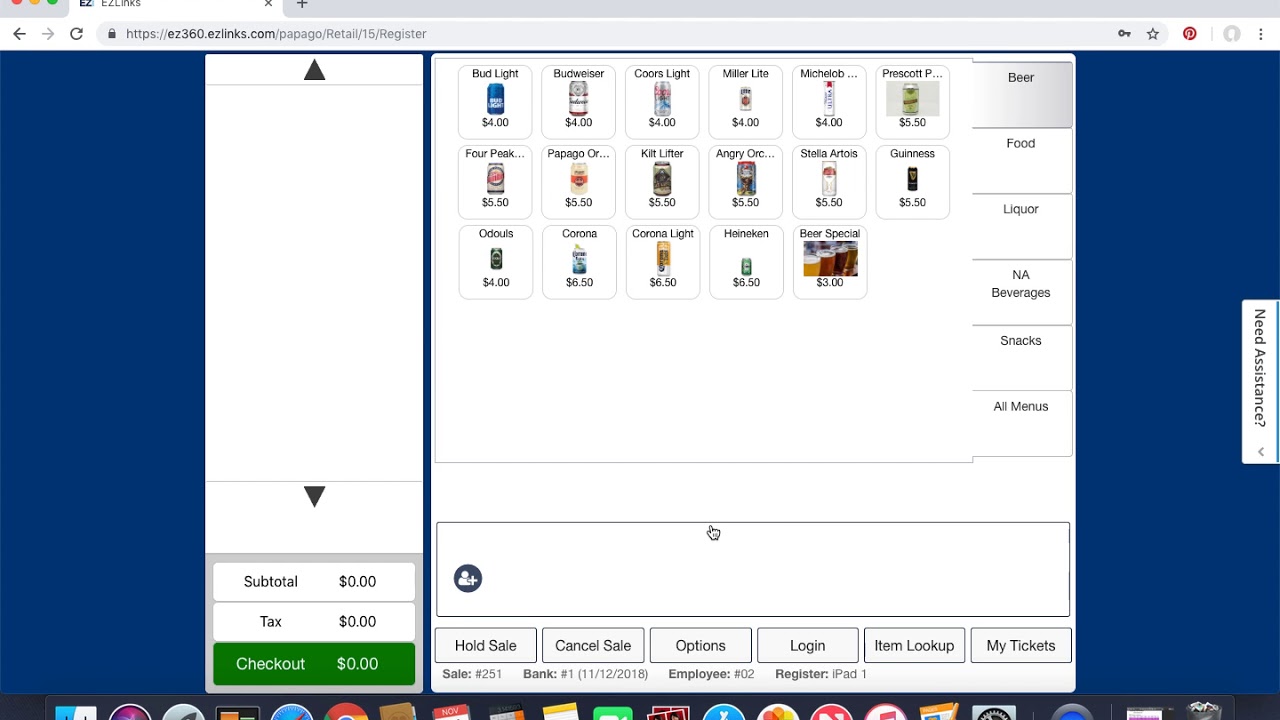Click the down arrow under the ticket list

(314, 496)
